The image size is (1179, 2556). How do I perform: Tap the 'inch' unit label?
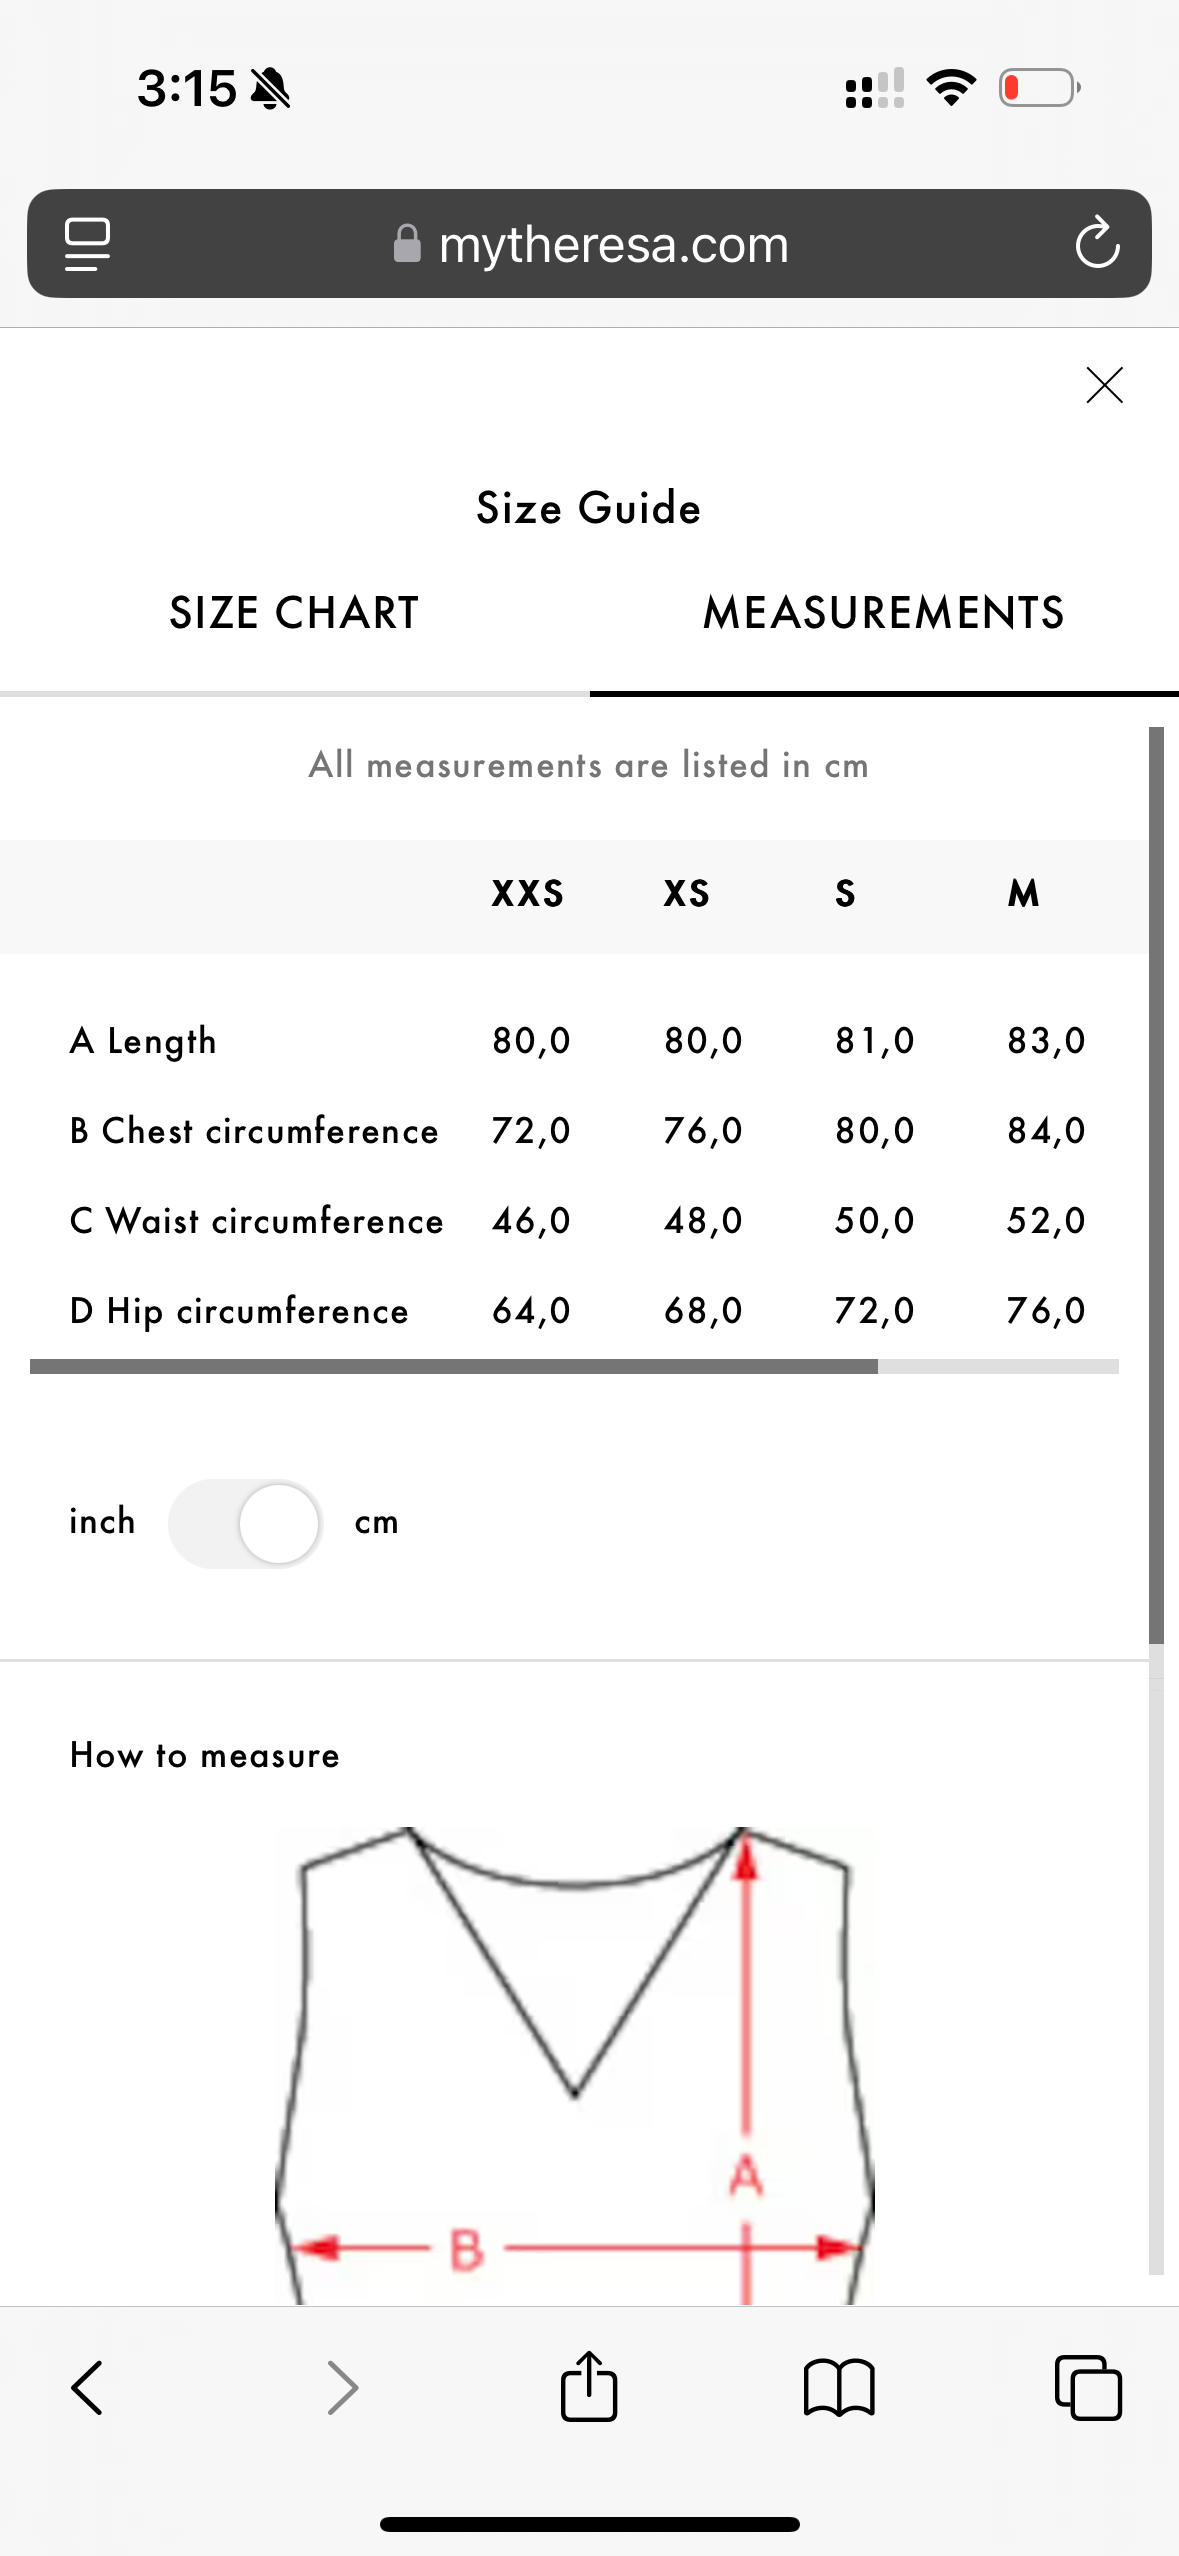click(102, 1522)
